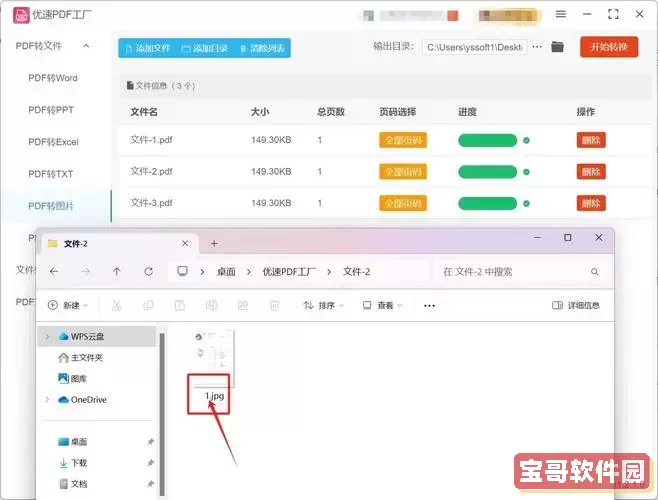
Task: Close the 文件-2 Explorer tab
Action: pyautogui.click(x=185, y=243)
